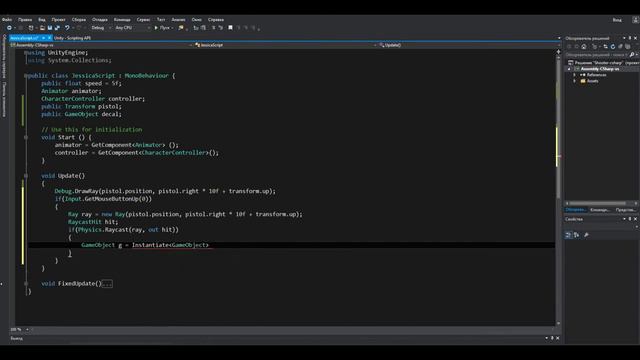Click the Вход sign-in link

pyautogui.click(x=617, y=20)
